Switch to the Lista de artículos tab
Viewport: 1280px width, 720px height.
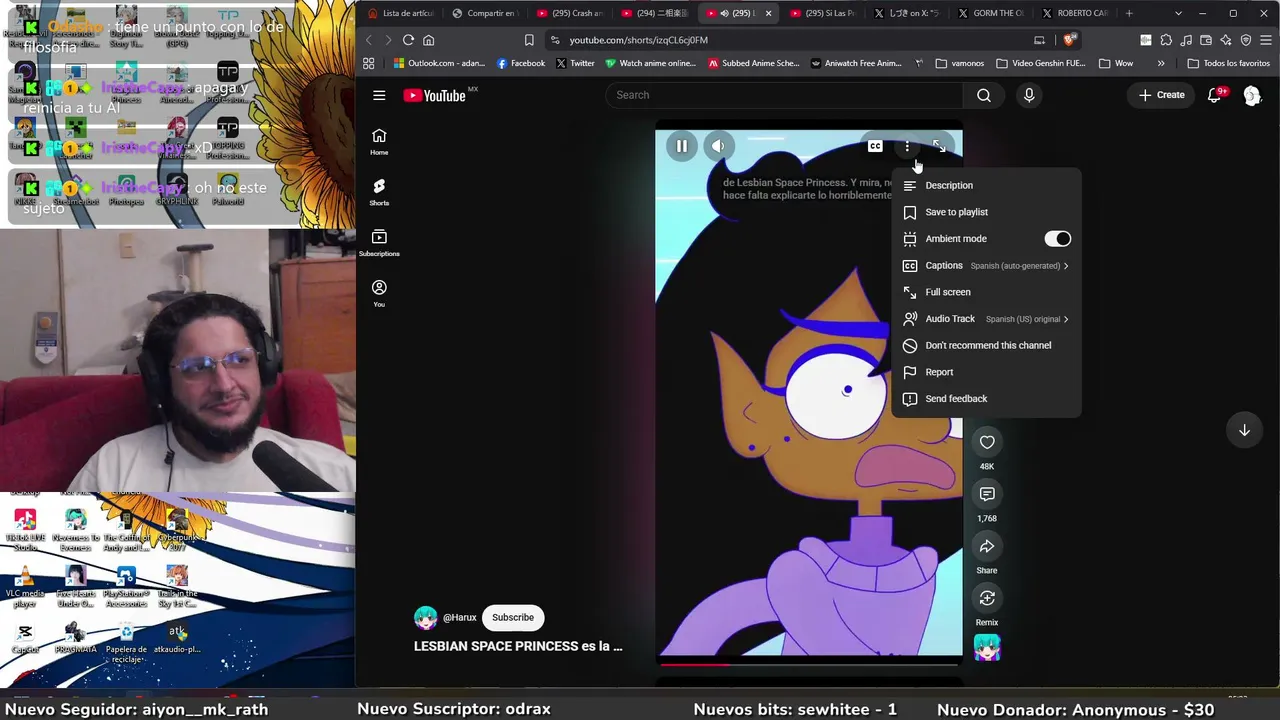pyautogui.click(x=400, y=13)
